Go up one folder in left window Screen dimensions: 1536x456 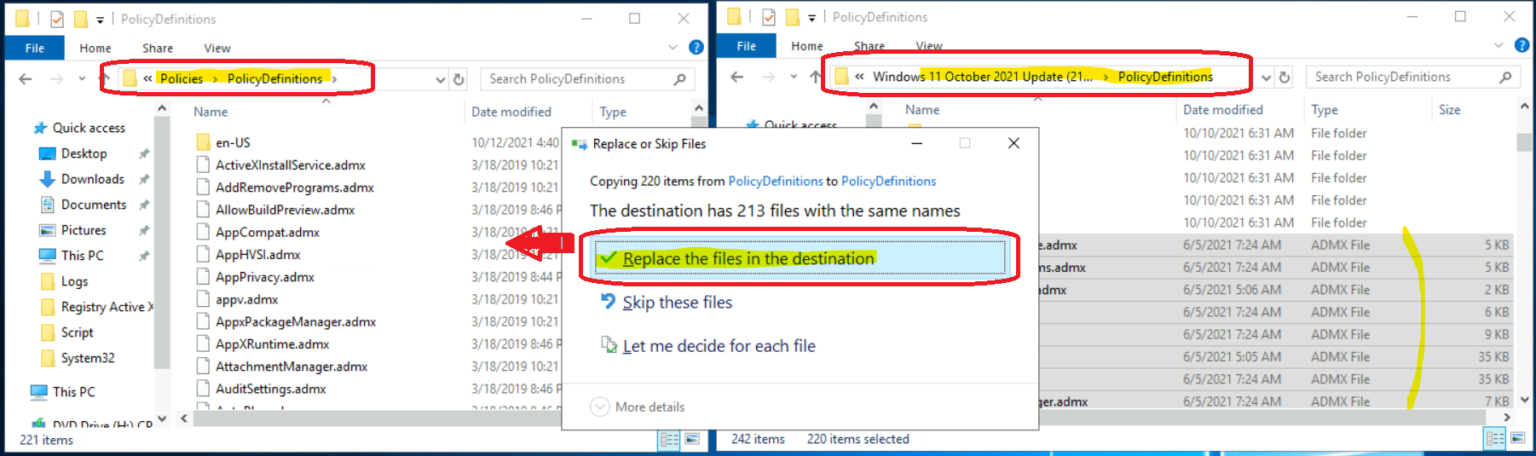tap(104, 79)
